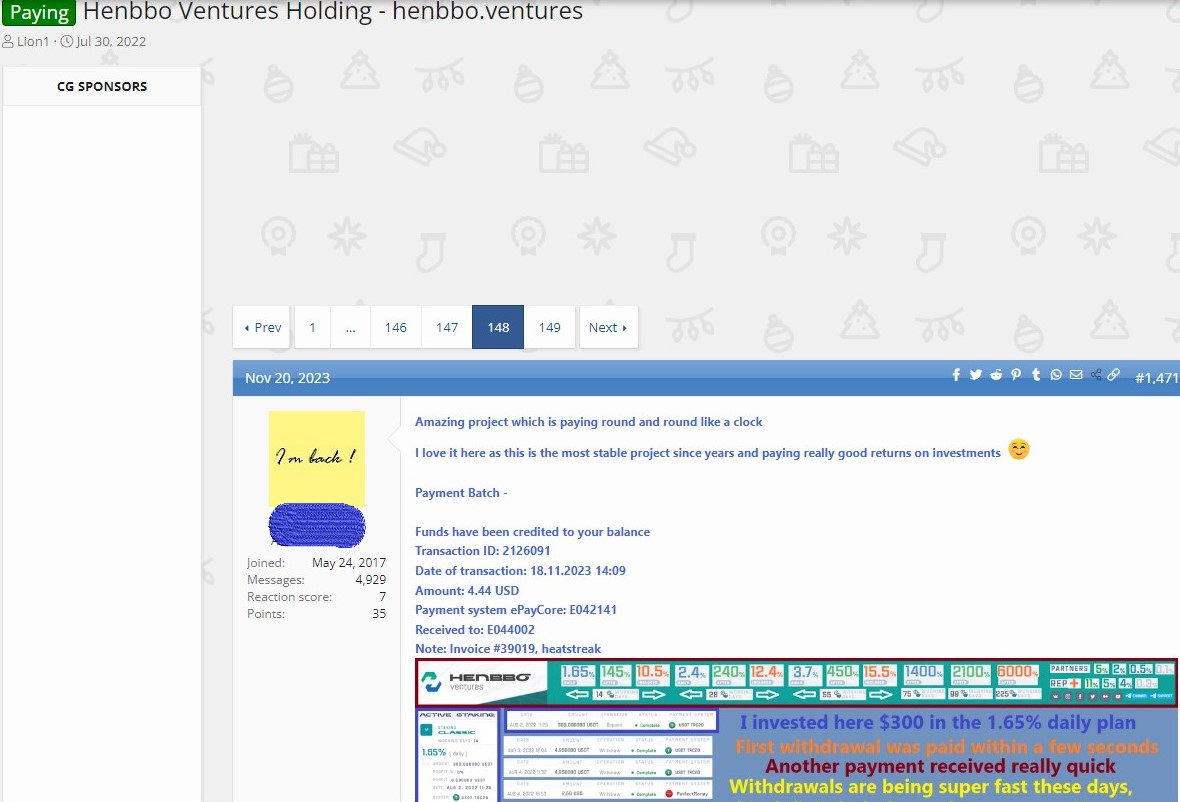Image resolution: width=1180 pixels, height=802 pixels.
Task: Click poster's Messages count 4,929
Action: tap(370, 579)
